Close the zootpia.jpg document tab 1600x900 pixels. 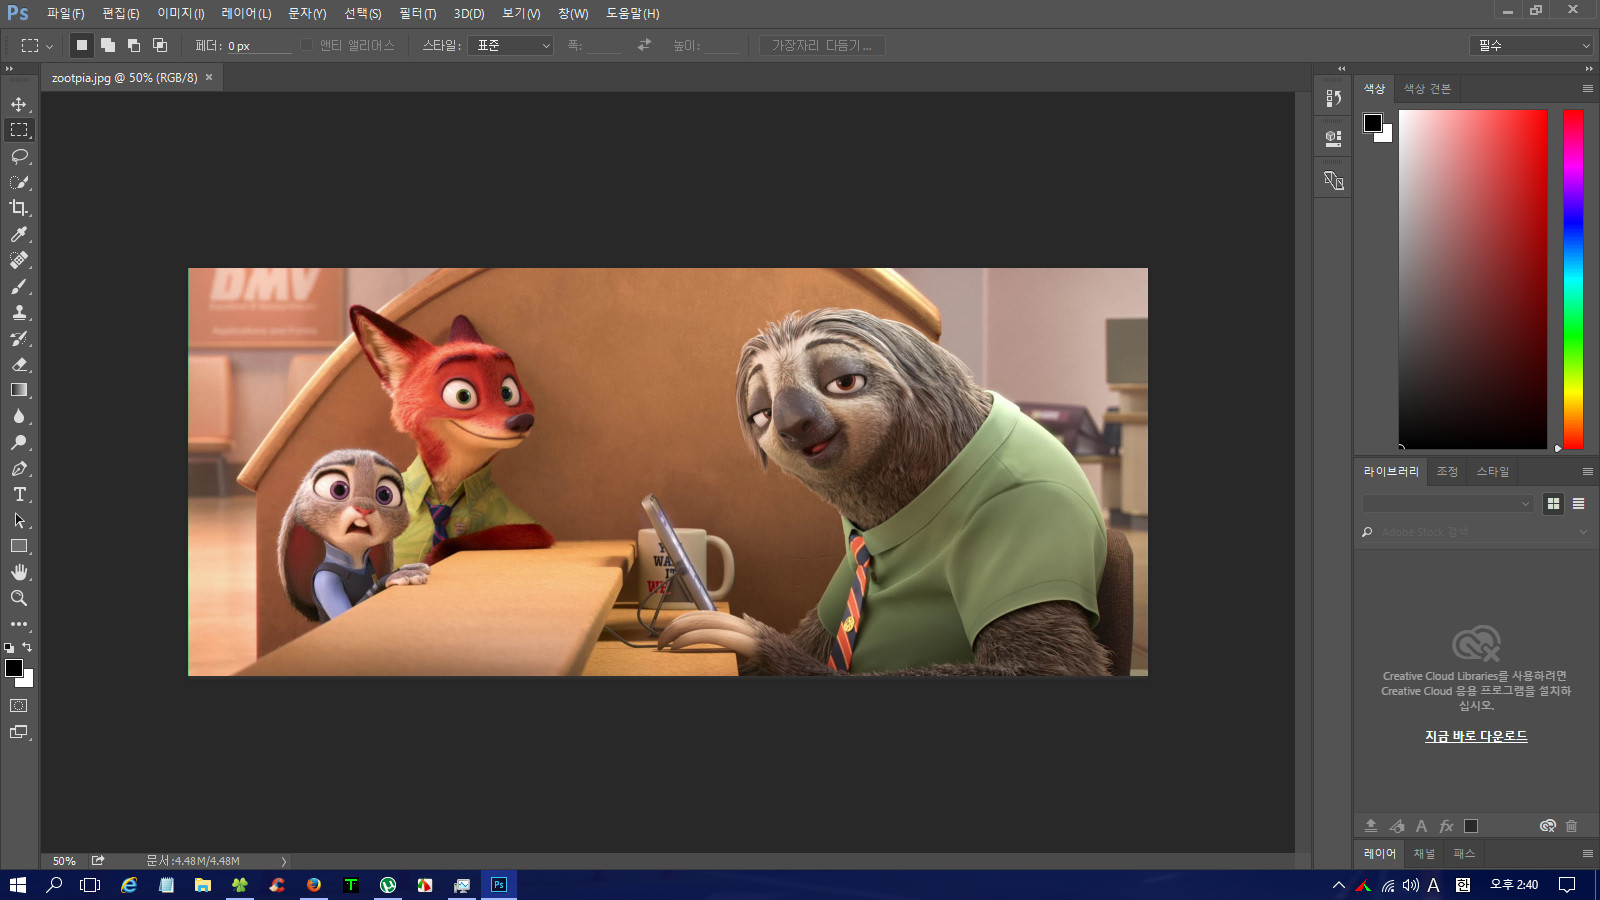point(209,77)
